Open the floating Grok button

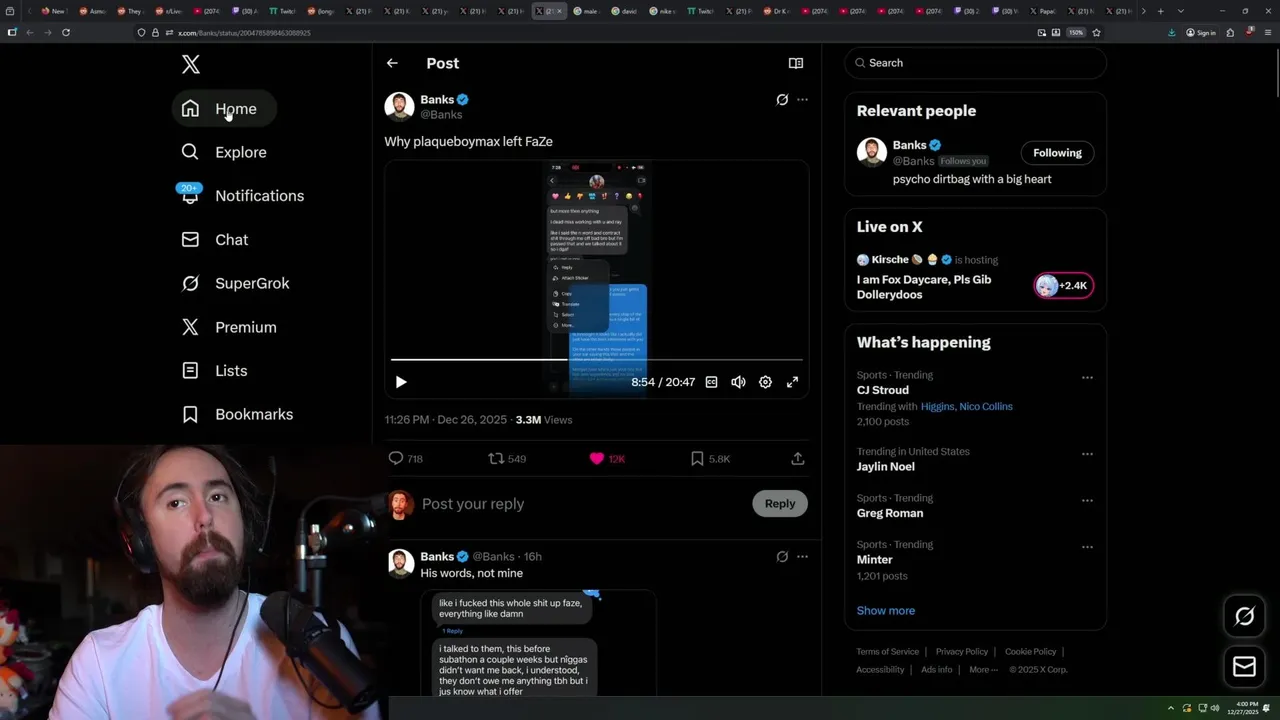click(1244, 617)
